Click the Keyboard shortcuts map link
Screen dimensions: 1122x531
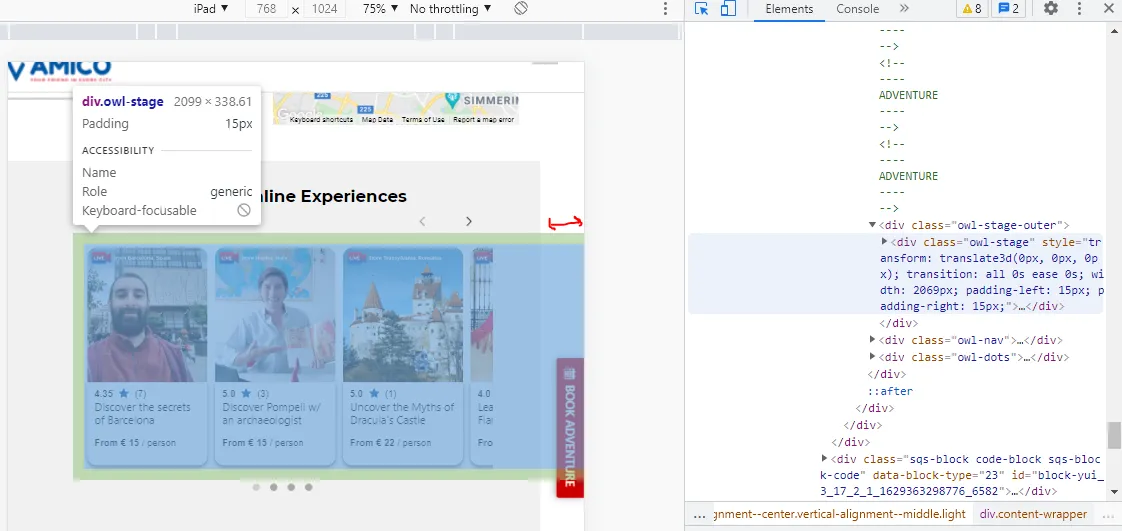[x=321, y=120]
